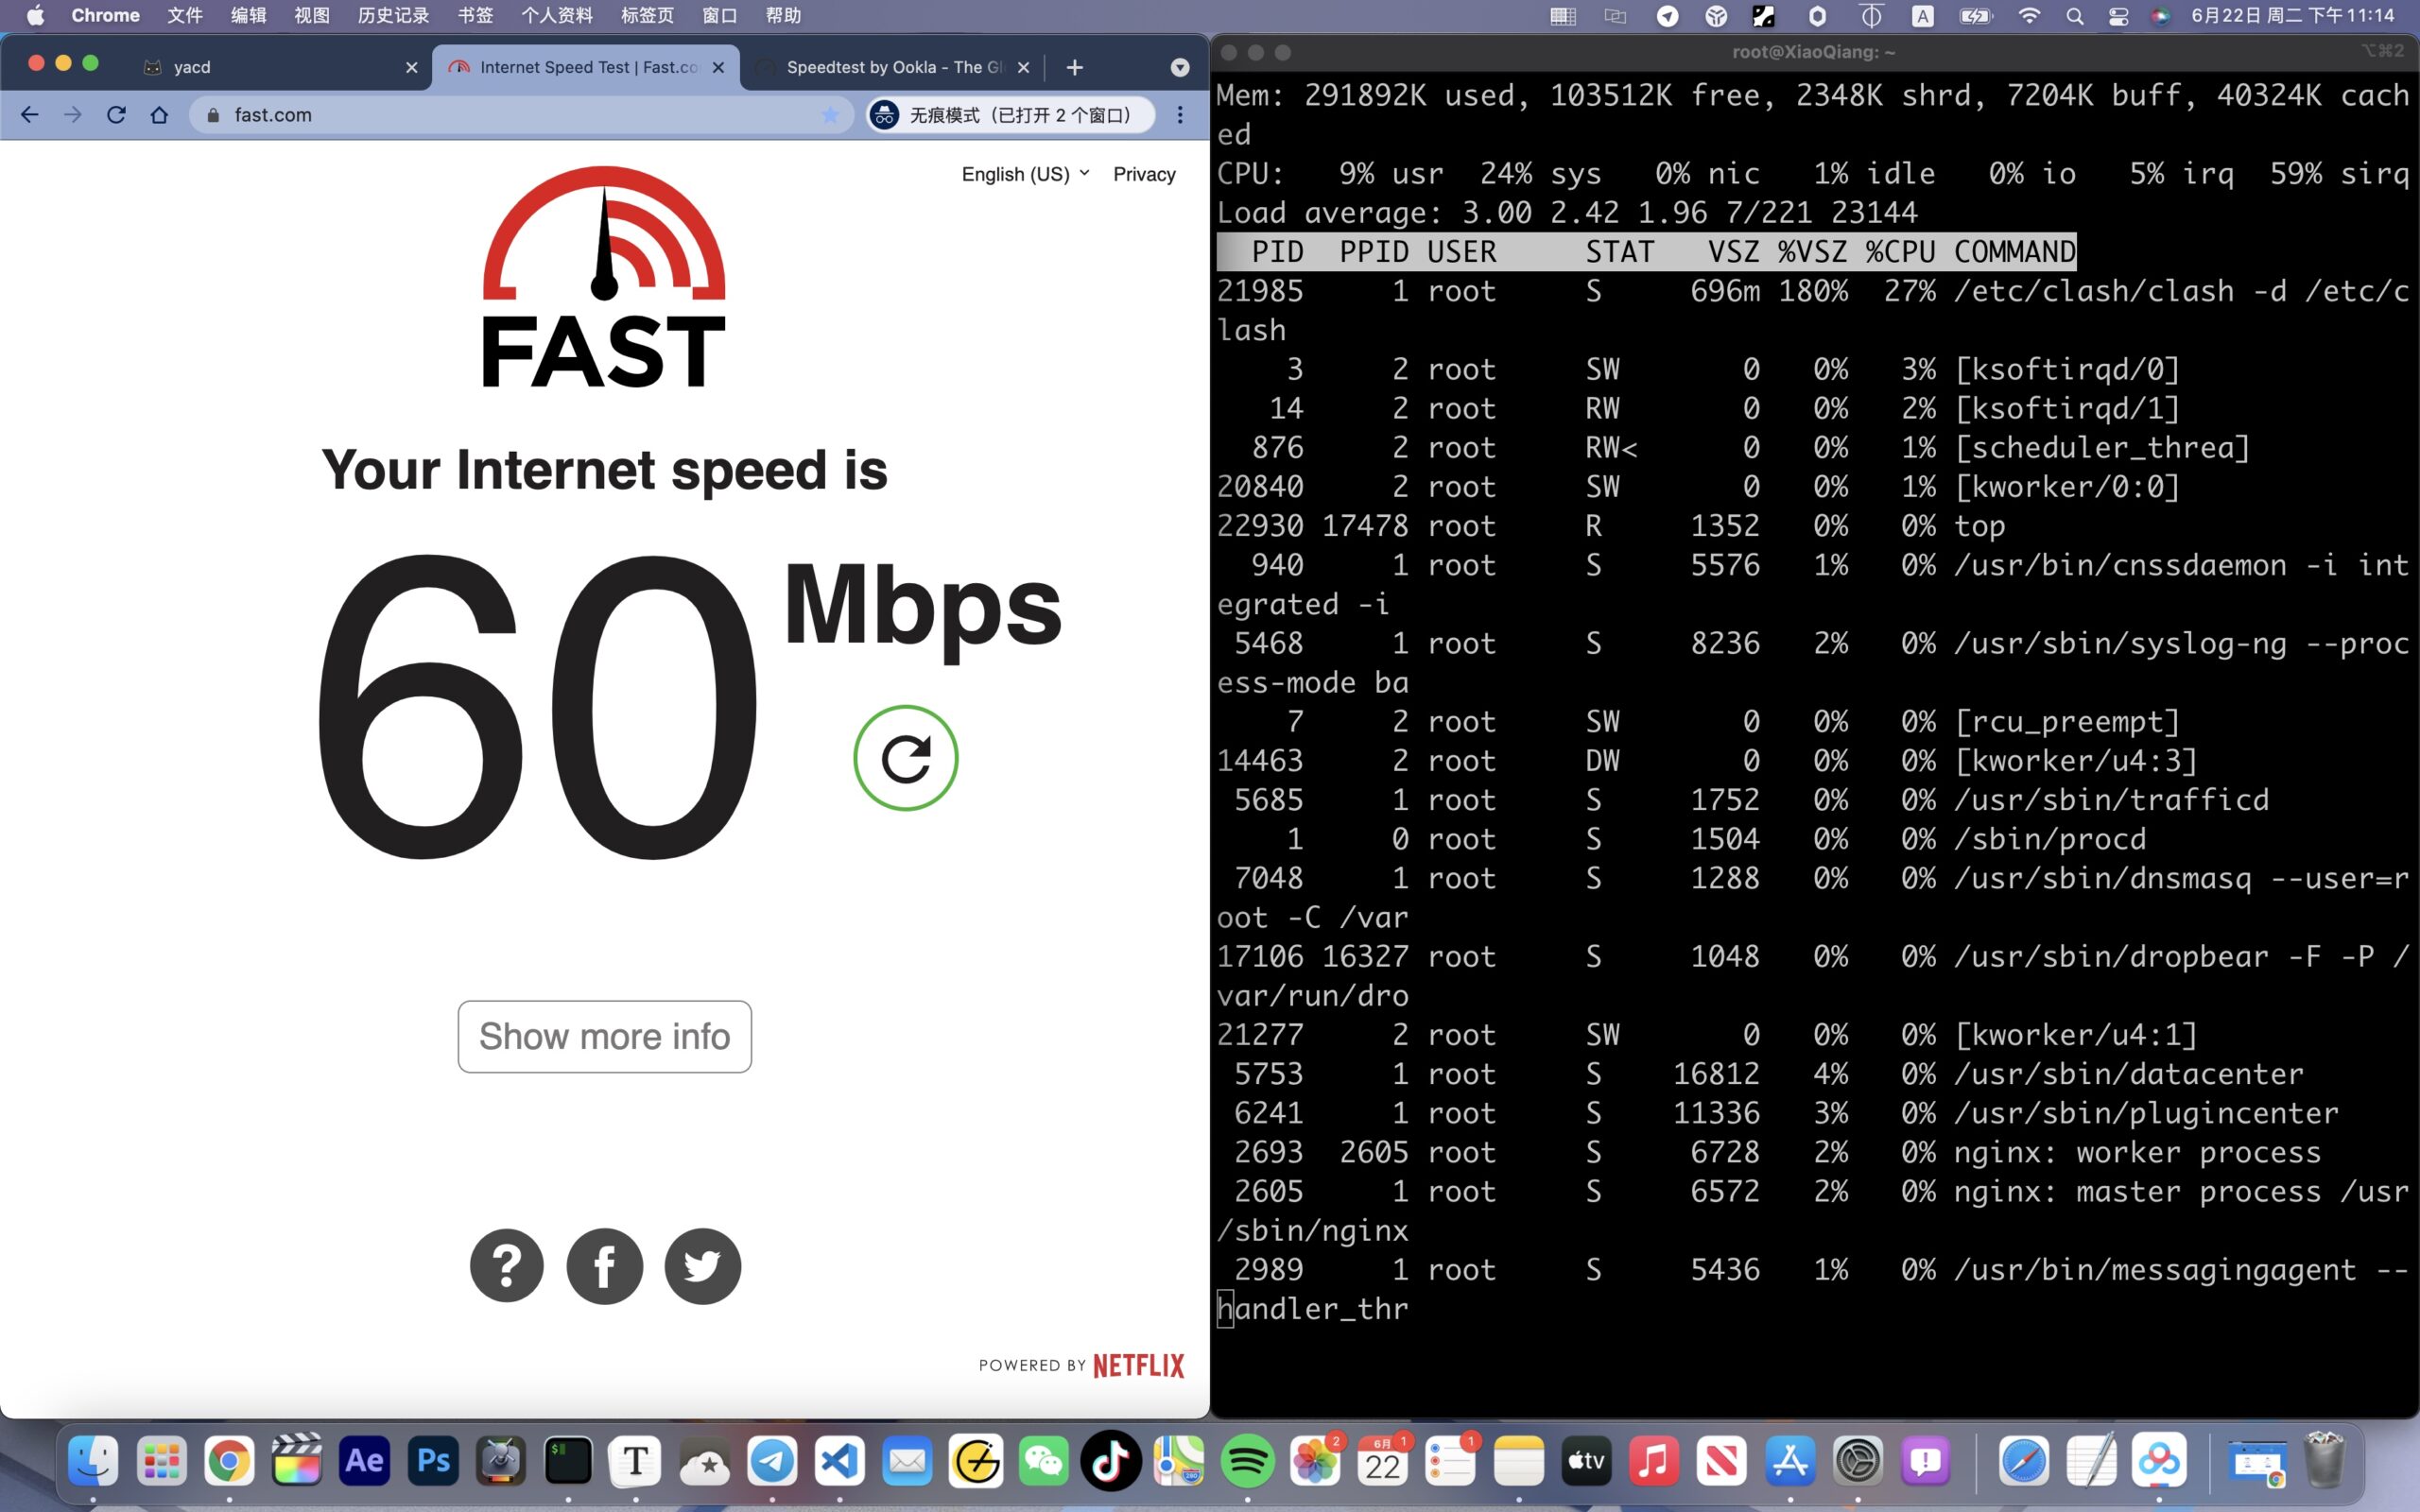Image resolution: width=2420 pixels, height=1512 pixels.
Task: Reload the fast.com page in Chrome
Action: (116, 115)
